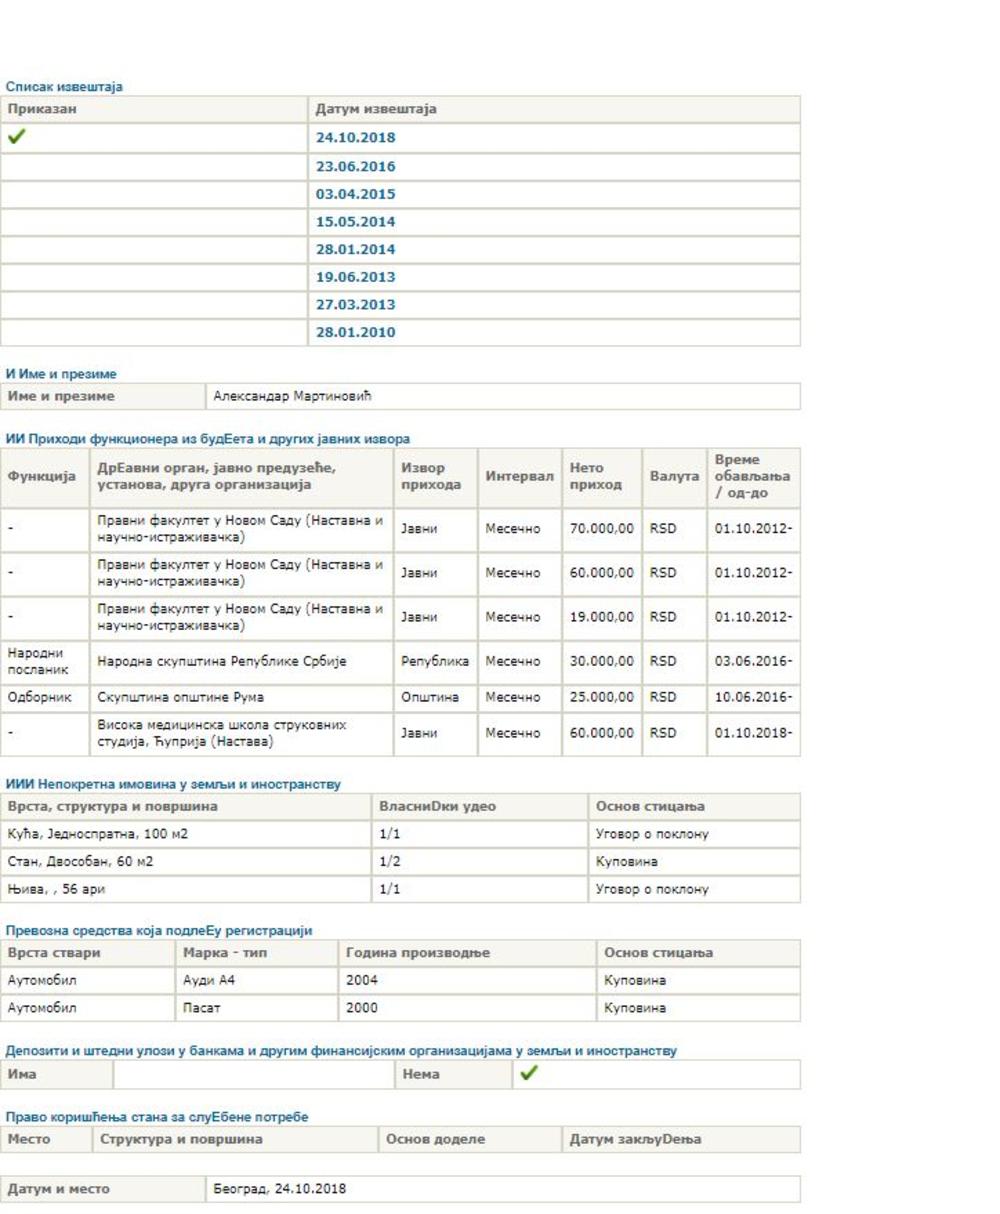Click the 70.000,00 income amount cell
The height and width of the screenshot is (1214, 1000).
pyautogui.click(x=601, y=529)
